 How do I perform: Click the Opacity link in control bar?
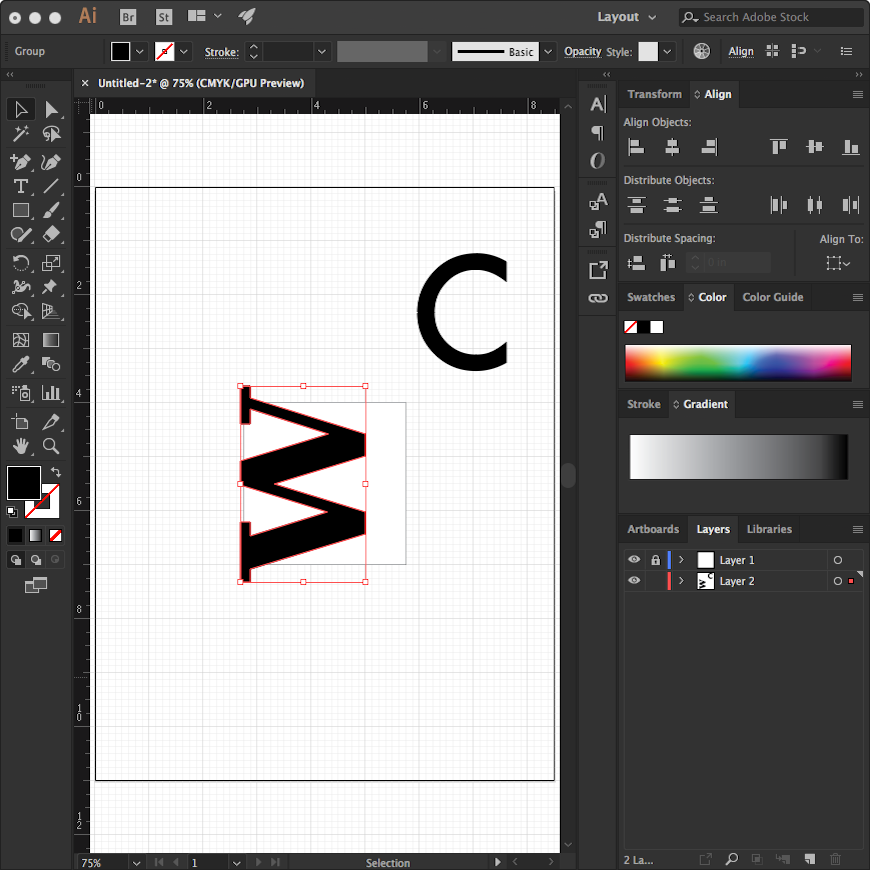click(582, 51)
